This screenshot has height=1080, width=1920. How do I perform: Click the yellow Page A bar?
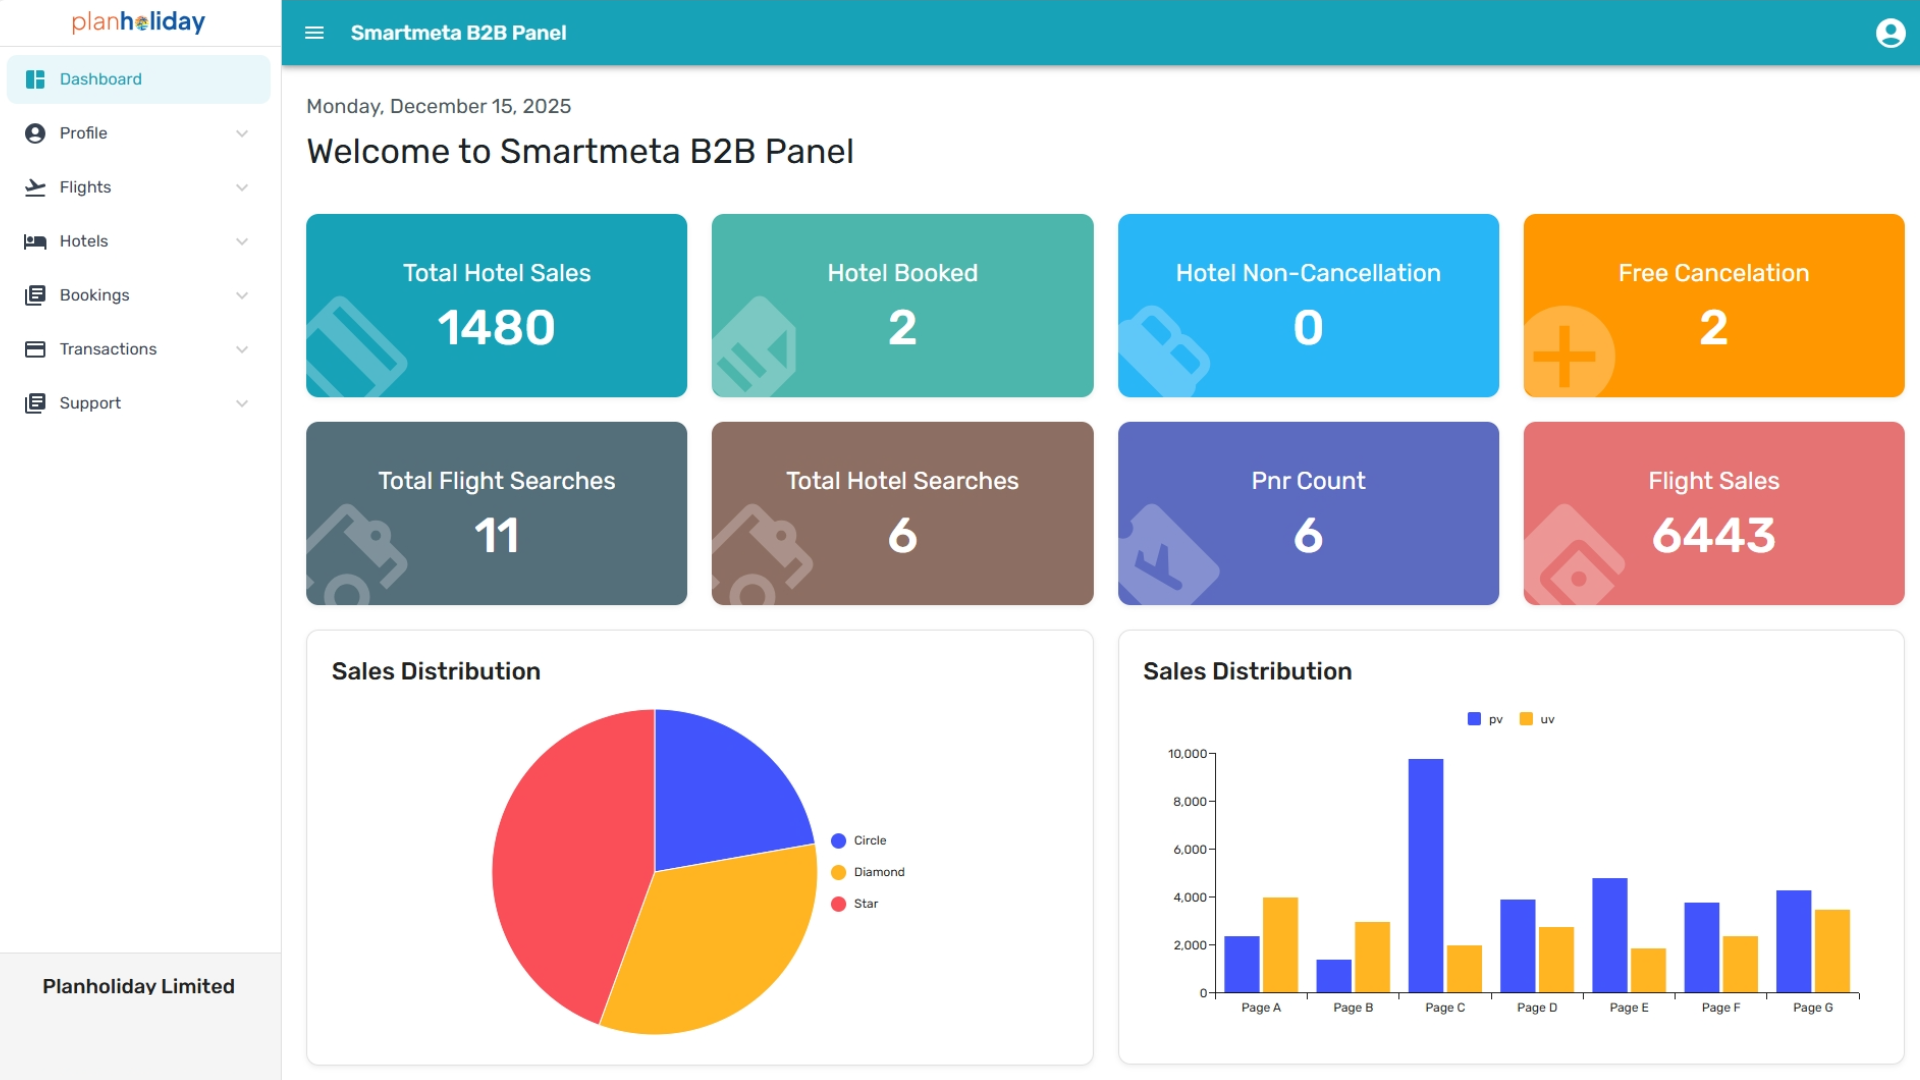(x=1280, y=945)
